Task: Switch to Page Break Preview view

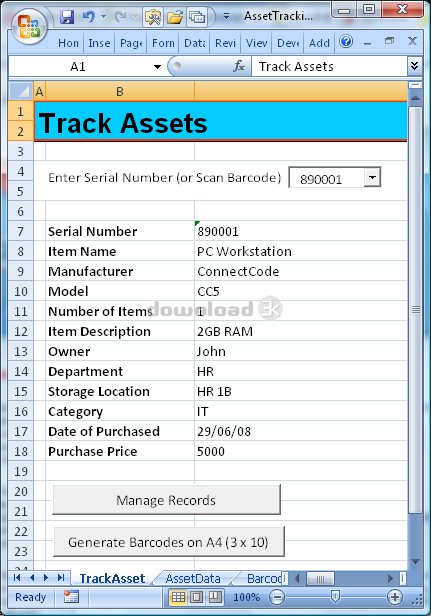Action: [215, 597]
